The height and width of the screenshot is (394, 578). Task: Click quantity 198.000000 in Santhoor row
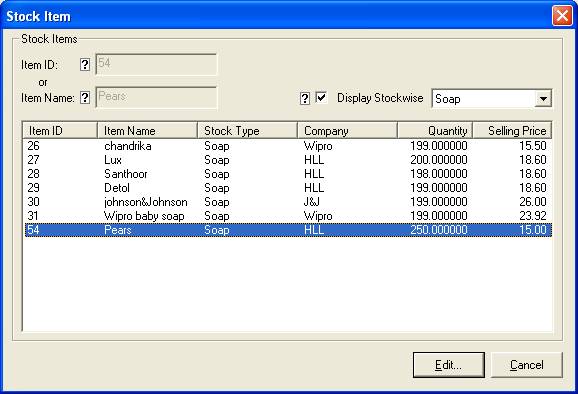[x=439, y=174]
